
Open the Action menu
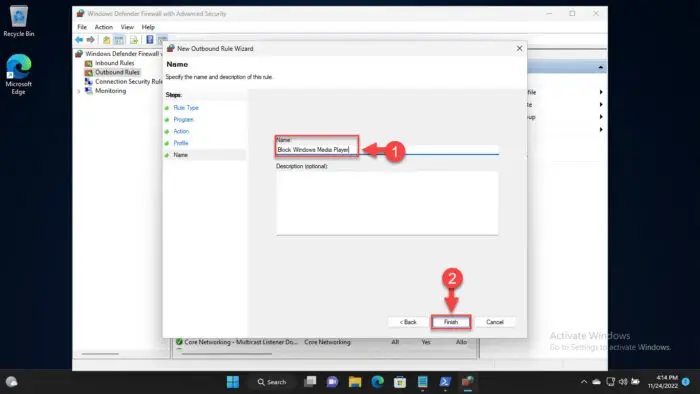coord(104,27)
